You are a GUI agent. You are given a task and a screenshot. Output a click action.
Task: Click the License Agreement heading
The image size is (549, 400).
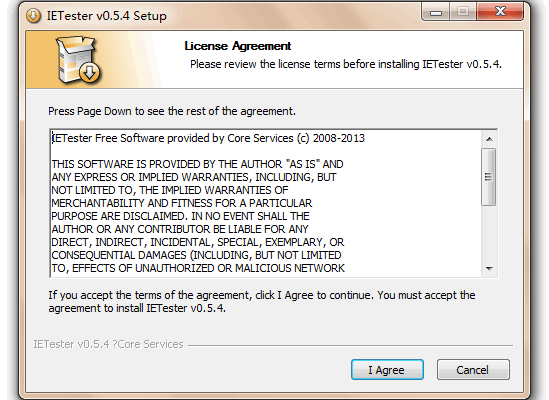pyautogui.click(x=238, y=46)
